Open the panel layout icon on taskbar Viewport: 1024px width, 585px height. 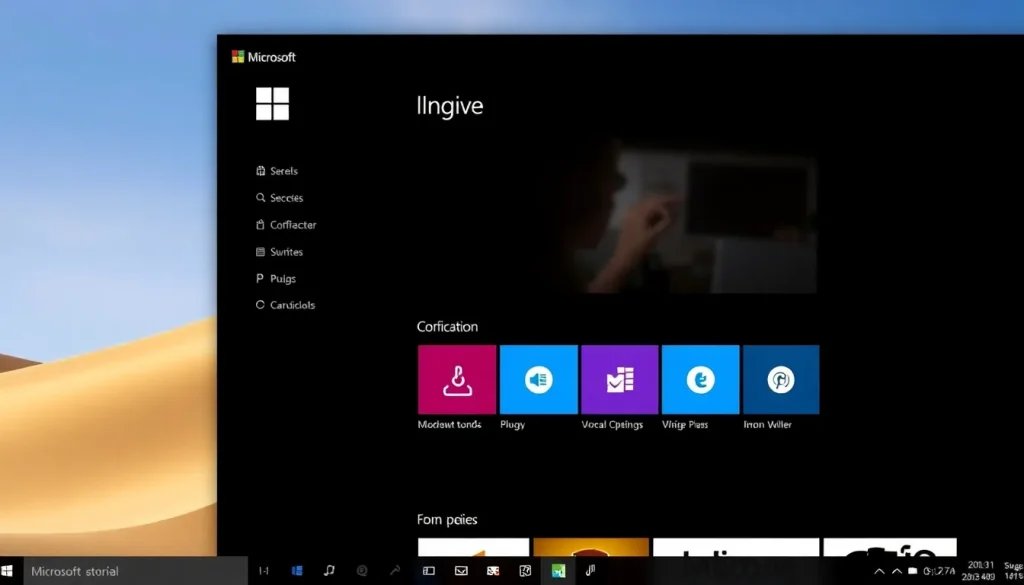[428, 571]
